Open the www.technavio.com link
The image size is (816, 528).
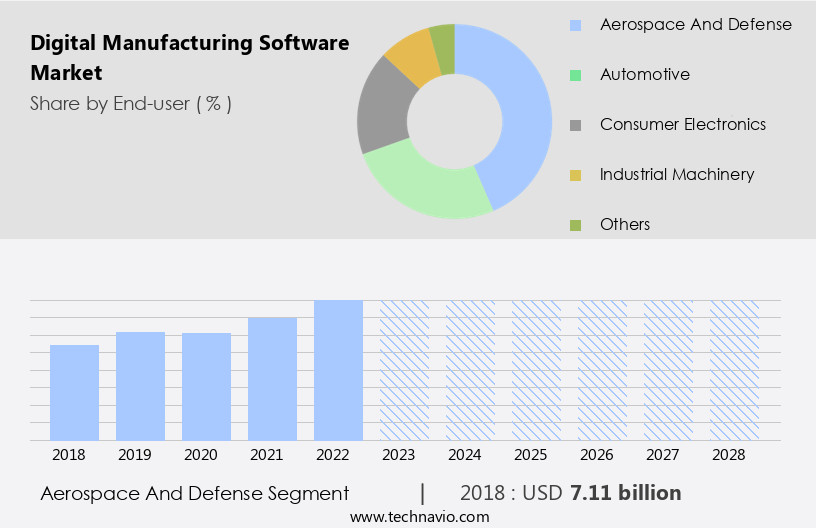[x=419, y=517]
